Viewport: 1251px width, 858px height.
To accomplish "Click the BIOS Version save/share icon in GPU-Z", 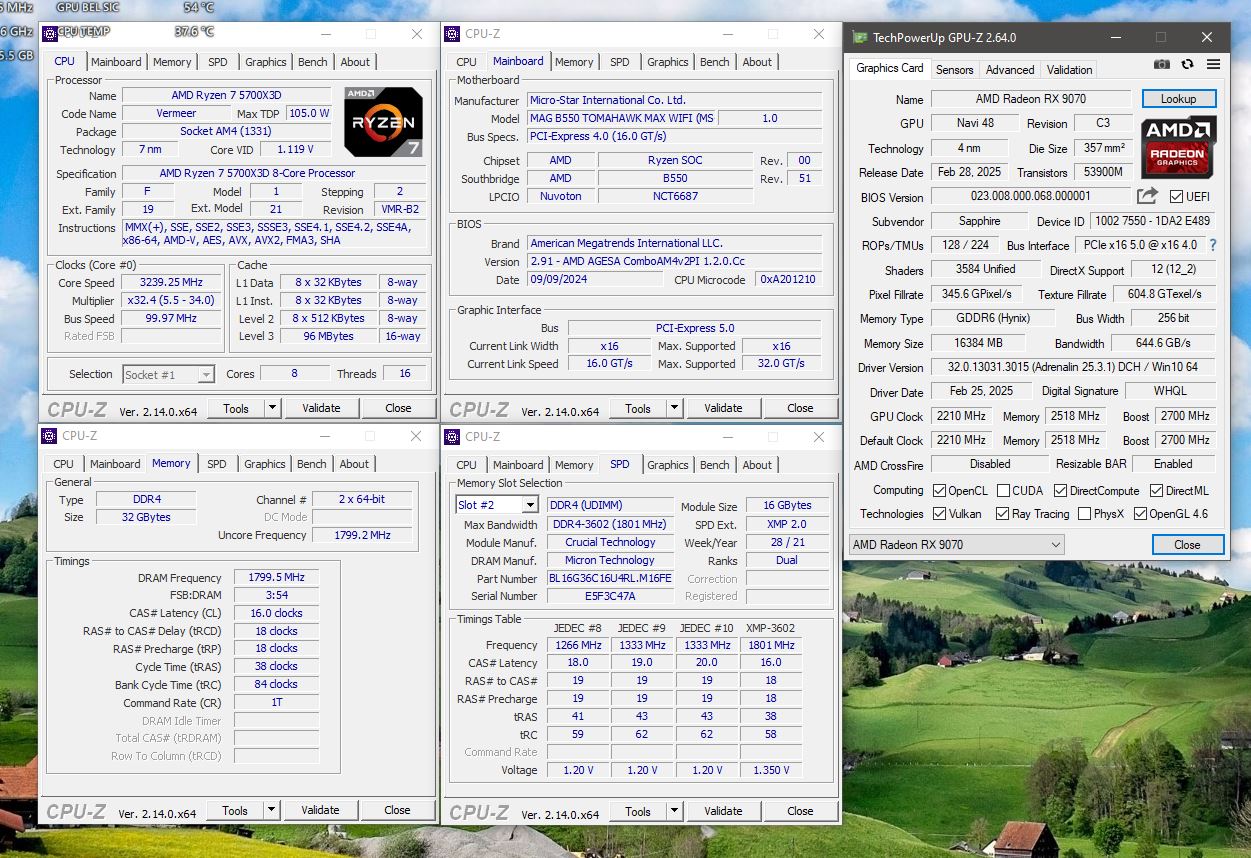I will 1147,196.
